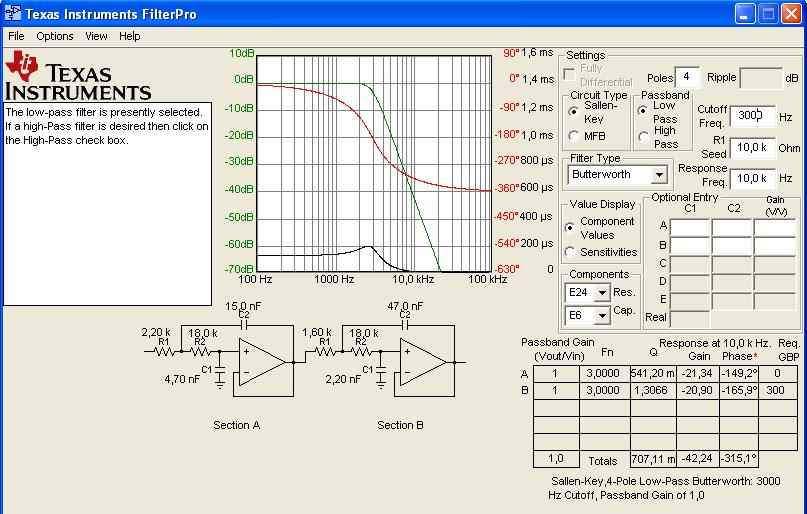Click the Section B op-amp symbol
This screenshot has width=807, height=514.
coord(423,363)
